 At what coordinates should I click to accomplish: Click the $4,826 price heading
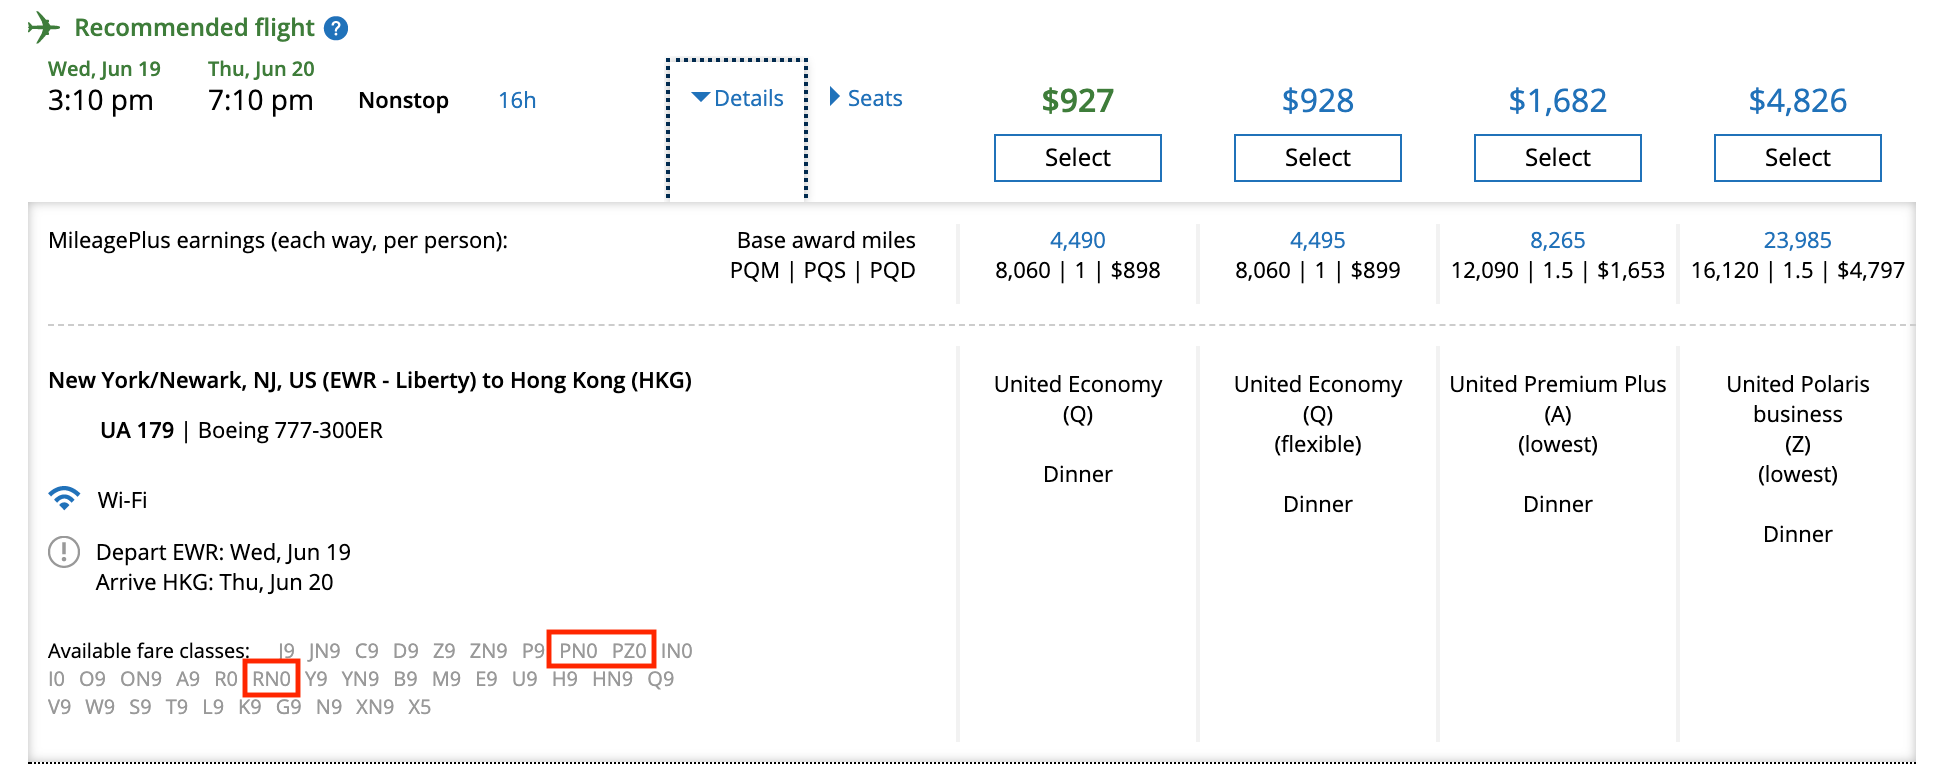pyautogui.click(x=1797, y=100)
